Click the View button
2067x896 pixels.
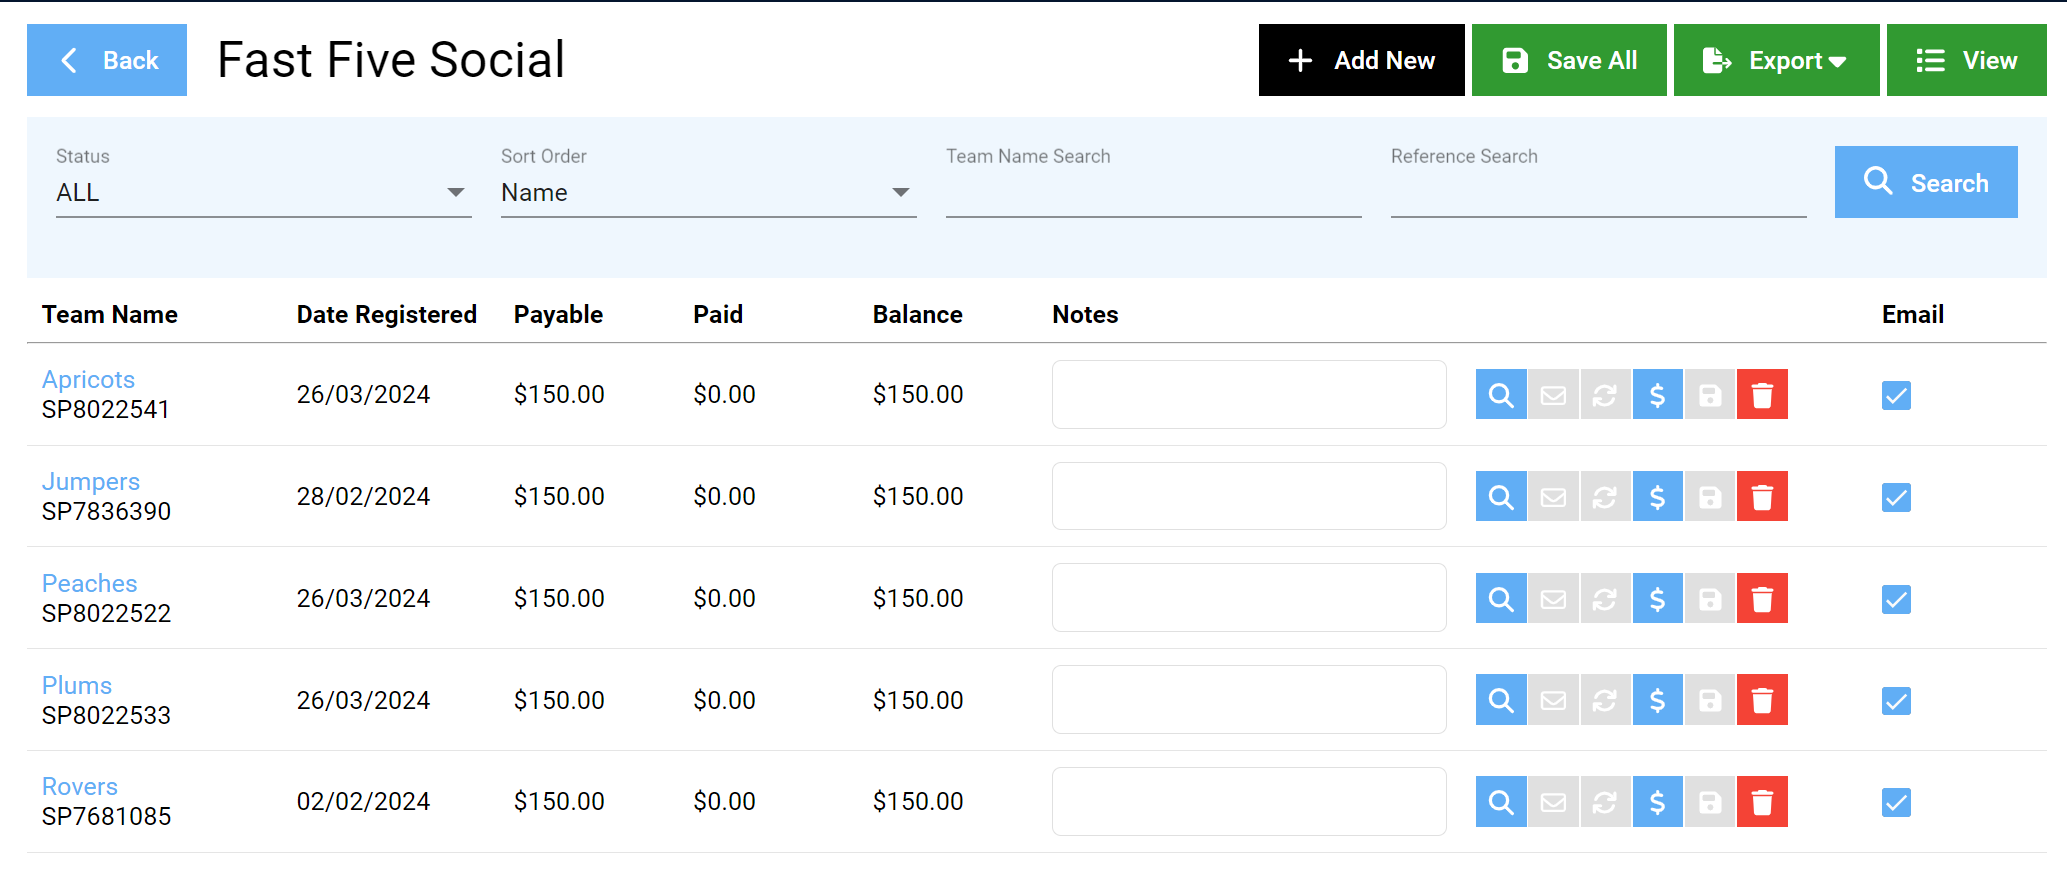coord(1966,60)
